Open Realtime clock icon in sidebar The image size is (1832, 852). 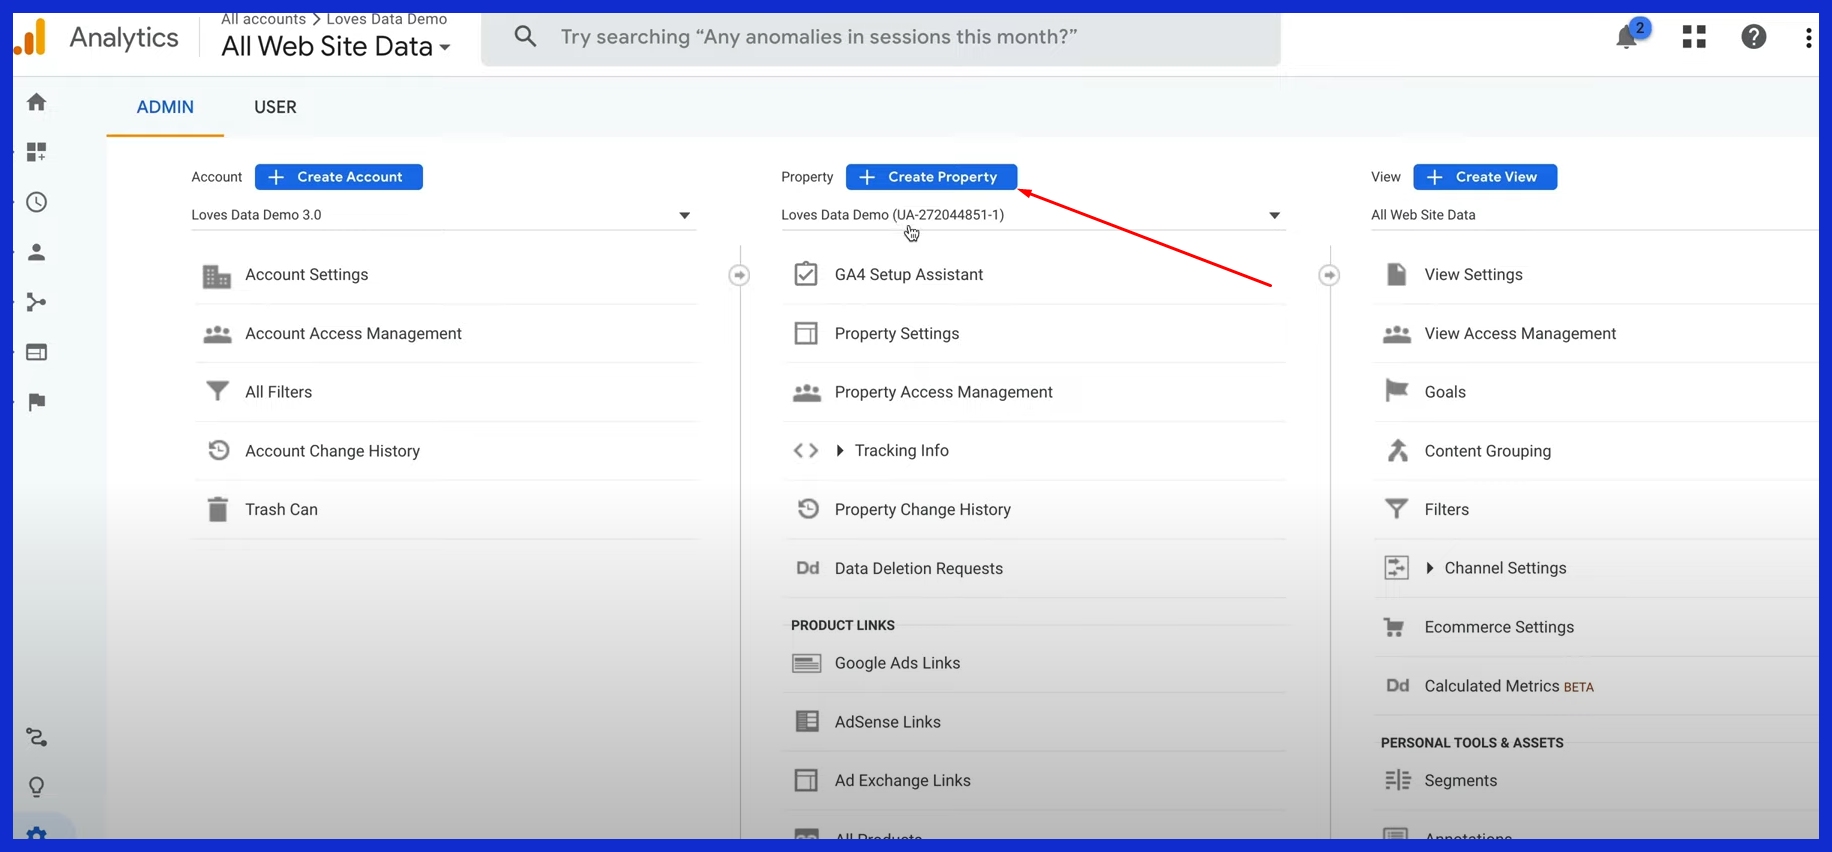click(x=37, y=202)
